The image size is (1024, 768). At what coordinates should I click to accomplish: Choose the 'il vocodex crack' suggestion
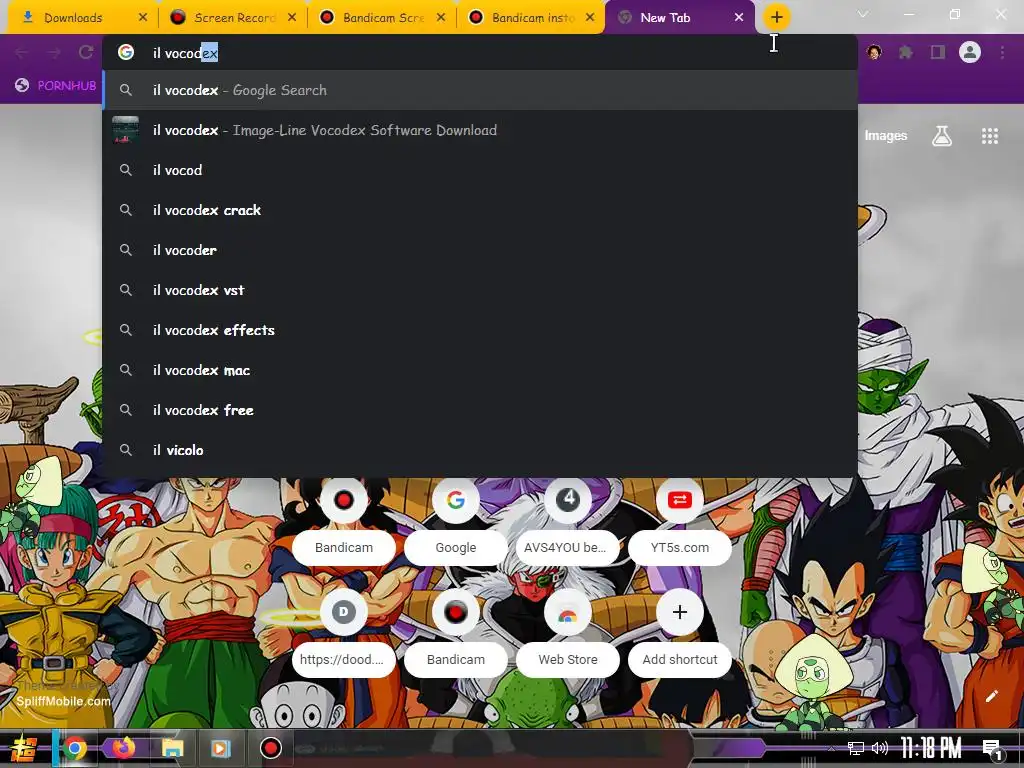(x=480, y=210)
